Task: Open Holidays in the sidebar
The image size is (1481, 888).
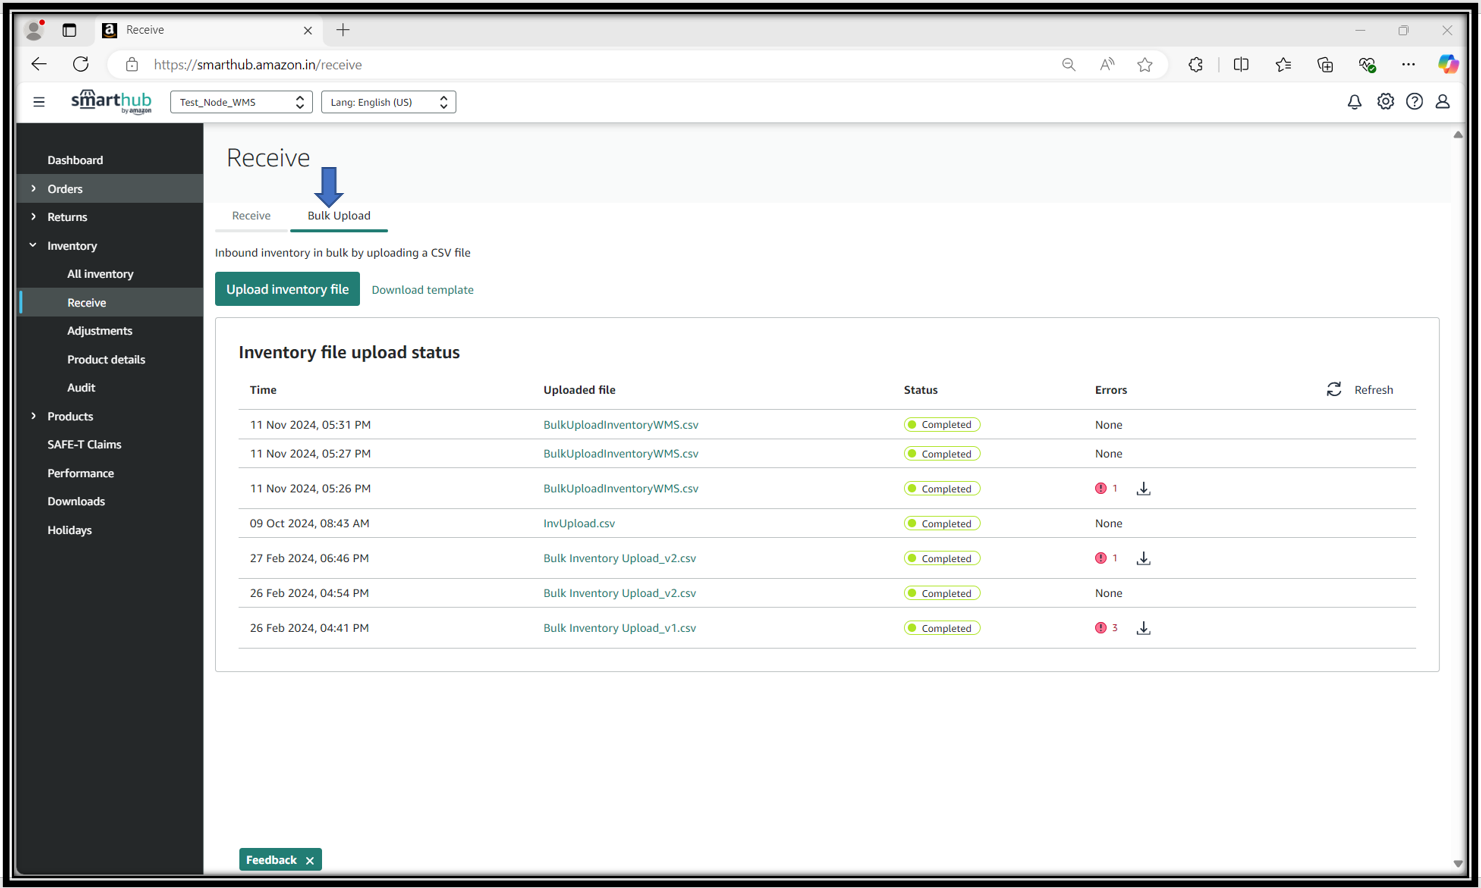Action: point(70,530)
